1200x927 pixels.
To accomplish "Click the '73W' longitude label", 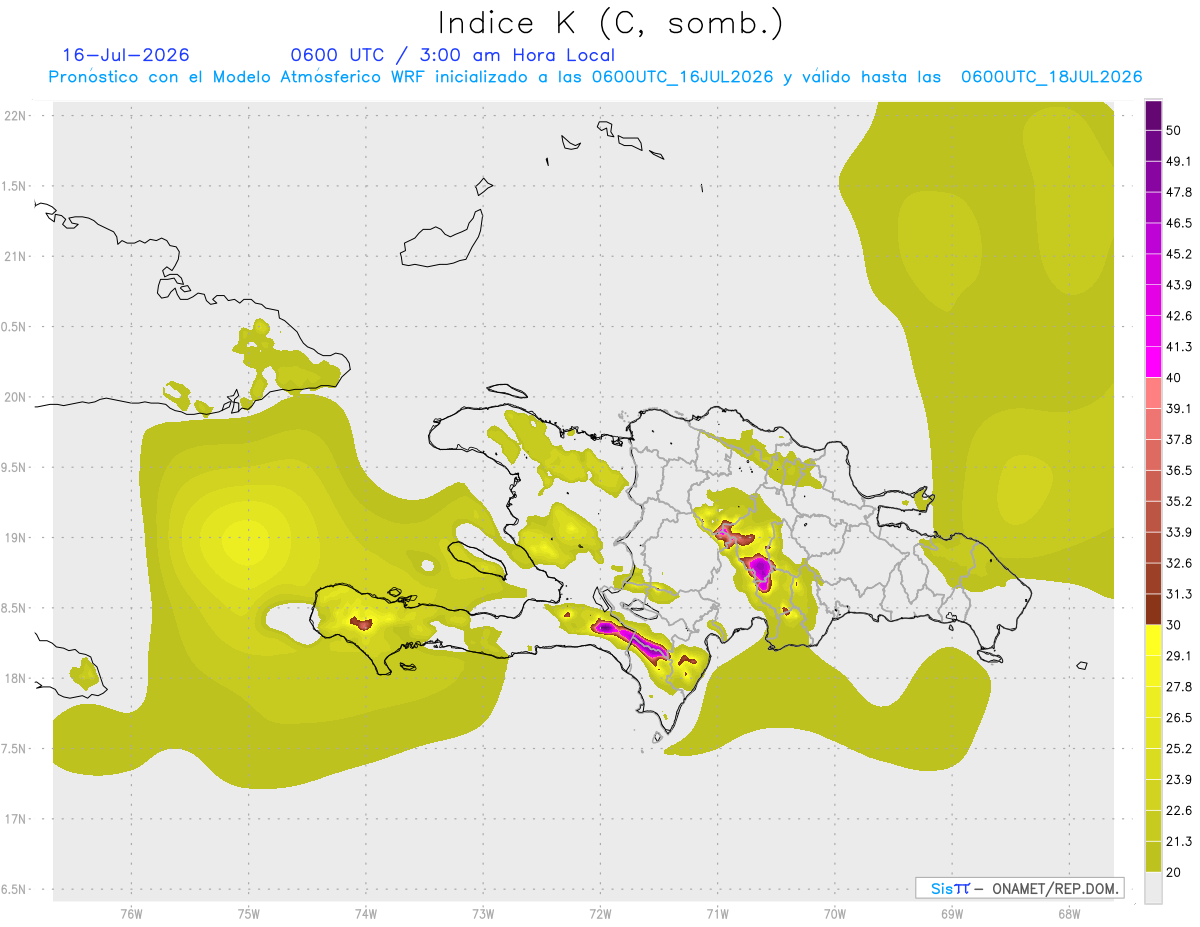I will (x=483, y=914).
